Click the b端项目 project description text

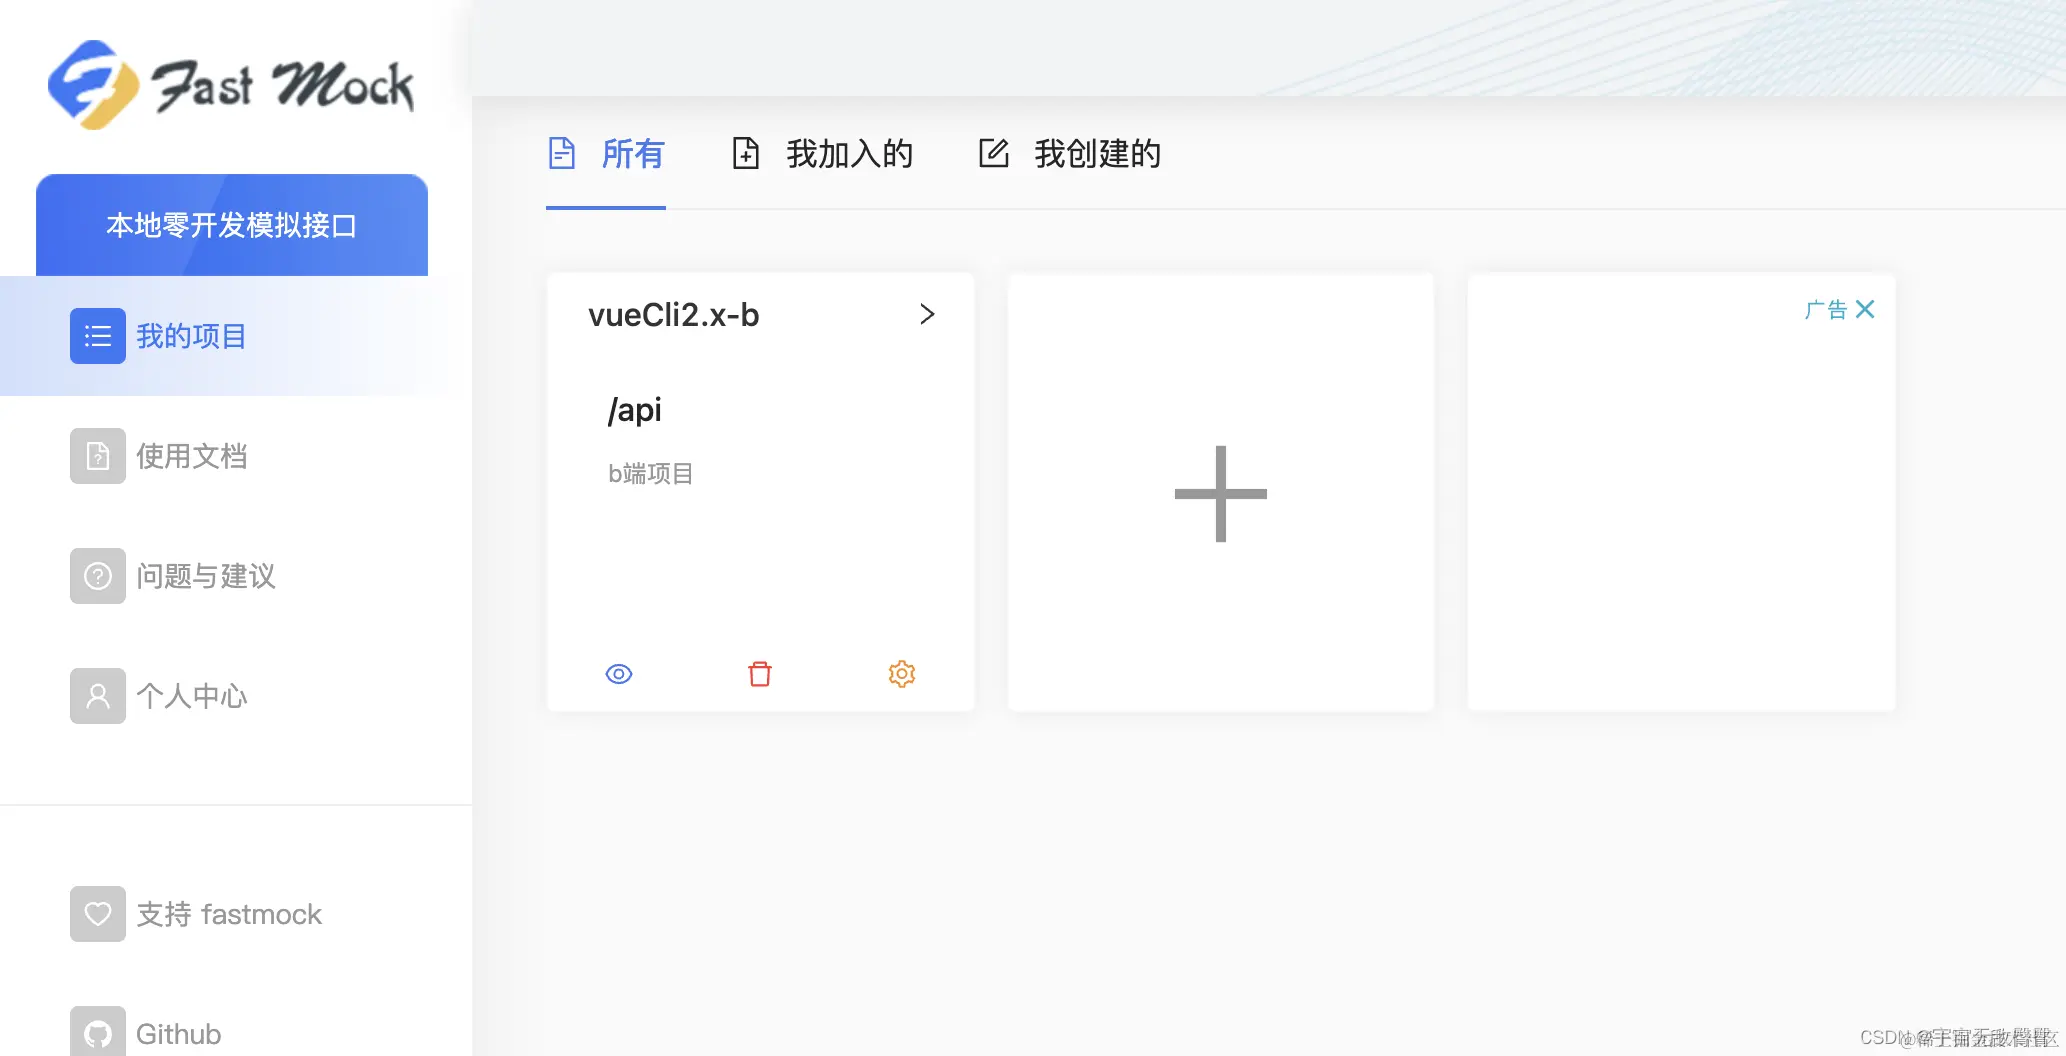click(x=650, y=474)
